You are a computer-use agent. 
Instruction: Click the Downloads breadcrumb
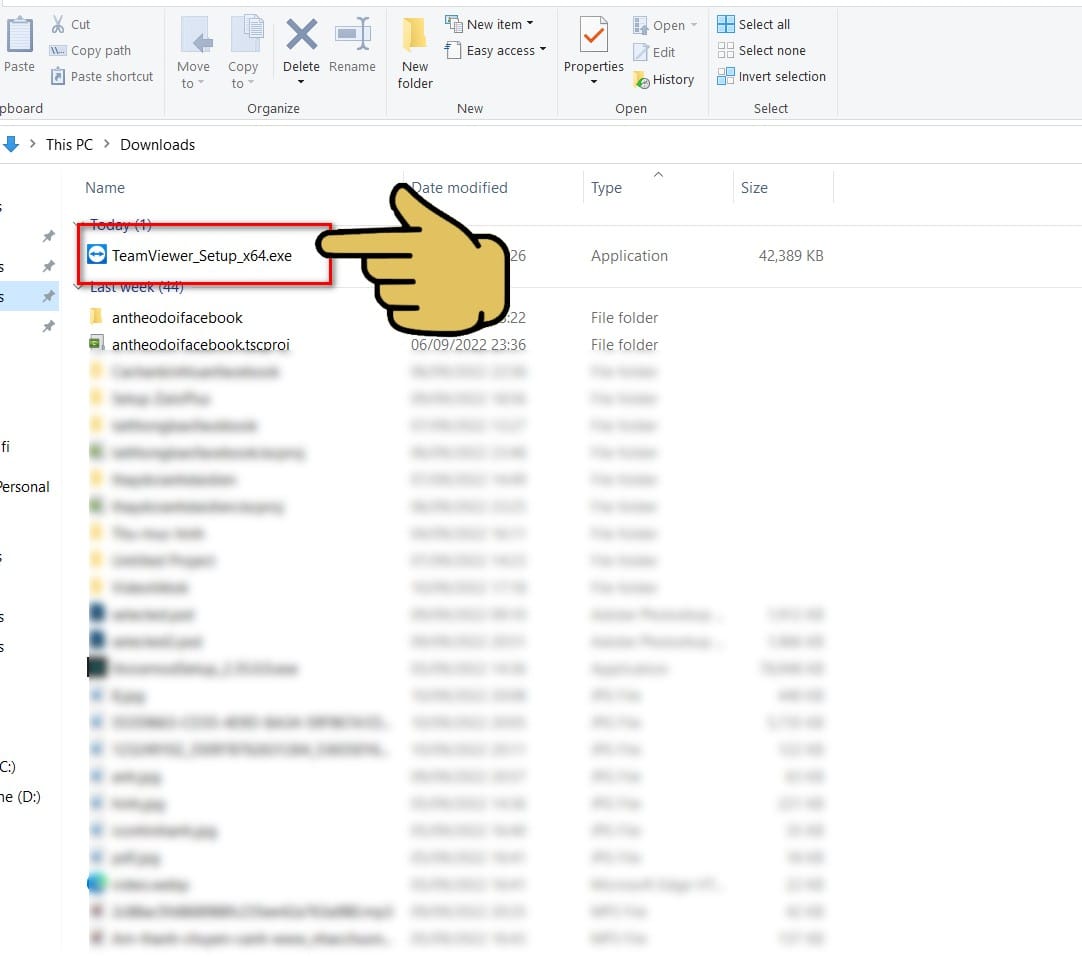tap(157, 144)
